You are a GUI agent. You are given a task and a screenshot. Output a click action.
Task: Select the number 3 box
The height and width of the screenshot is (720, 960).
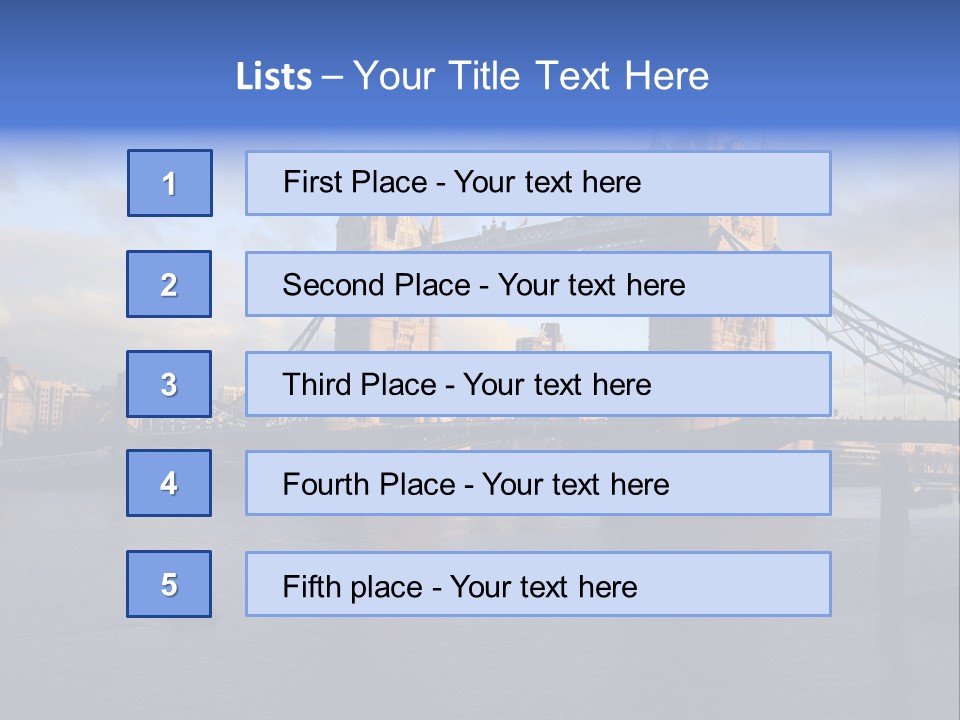(x=169, y=384)
